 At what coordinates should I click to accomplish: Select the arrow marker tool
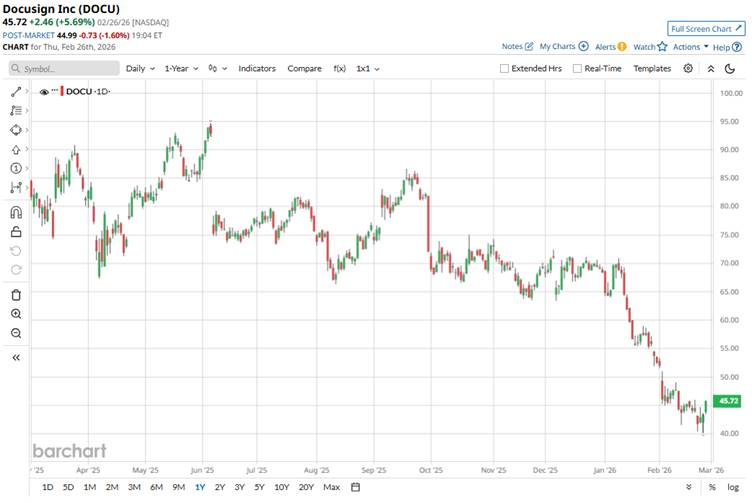(x=16, y=150)
